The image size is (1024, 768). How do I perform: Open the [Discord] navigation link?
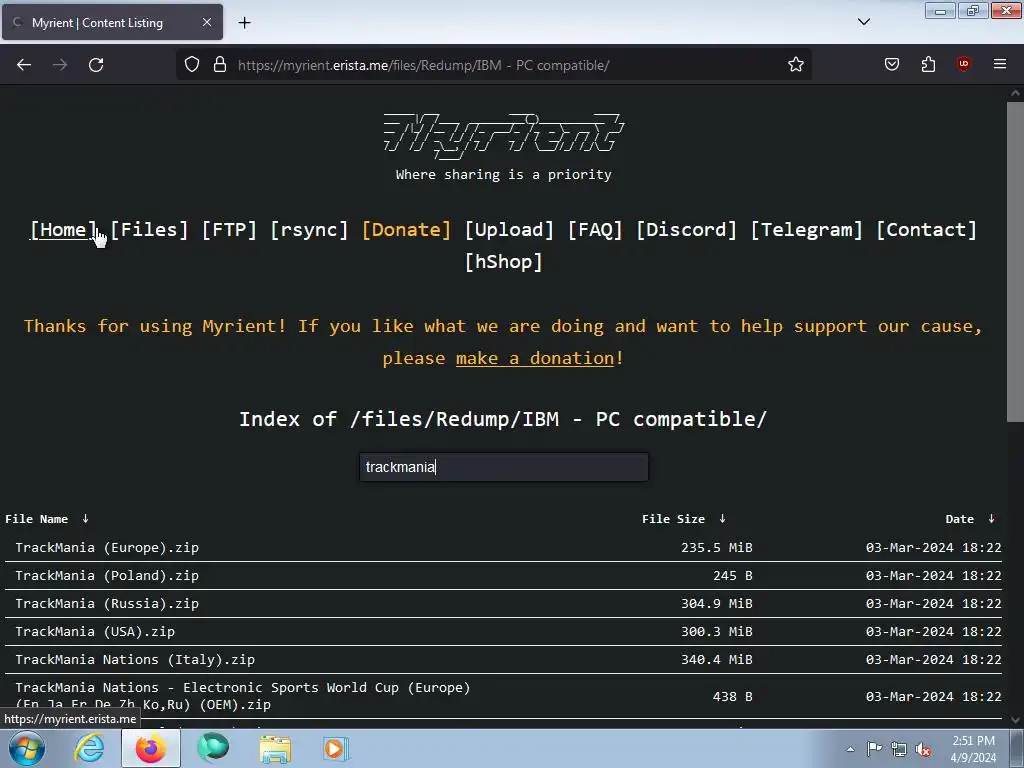tap(686, 230)
